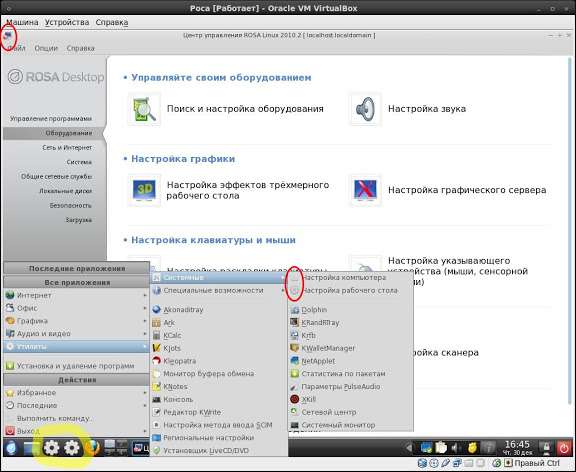Open the Справка menu in ROSA control center

click(80, 48)
